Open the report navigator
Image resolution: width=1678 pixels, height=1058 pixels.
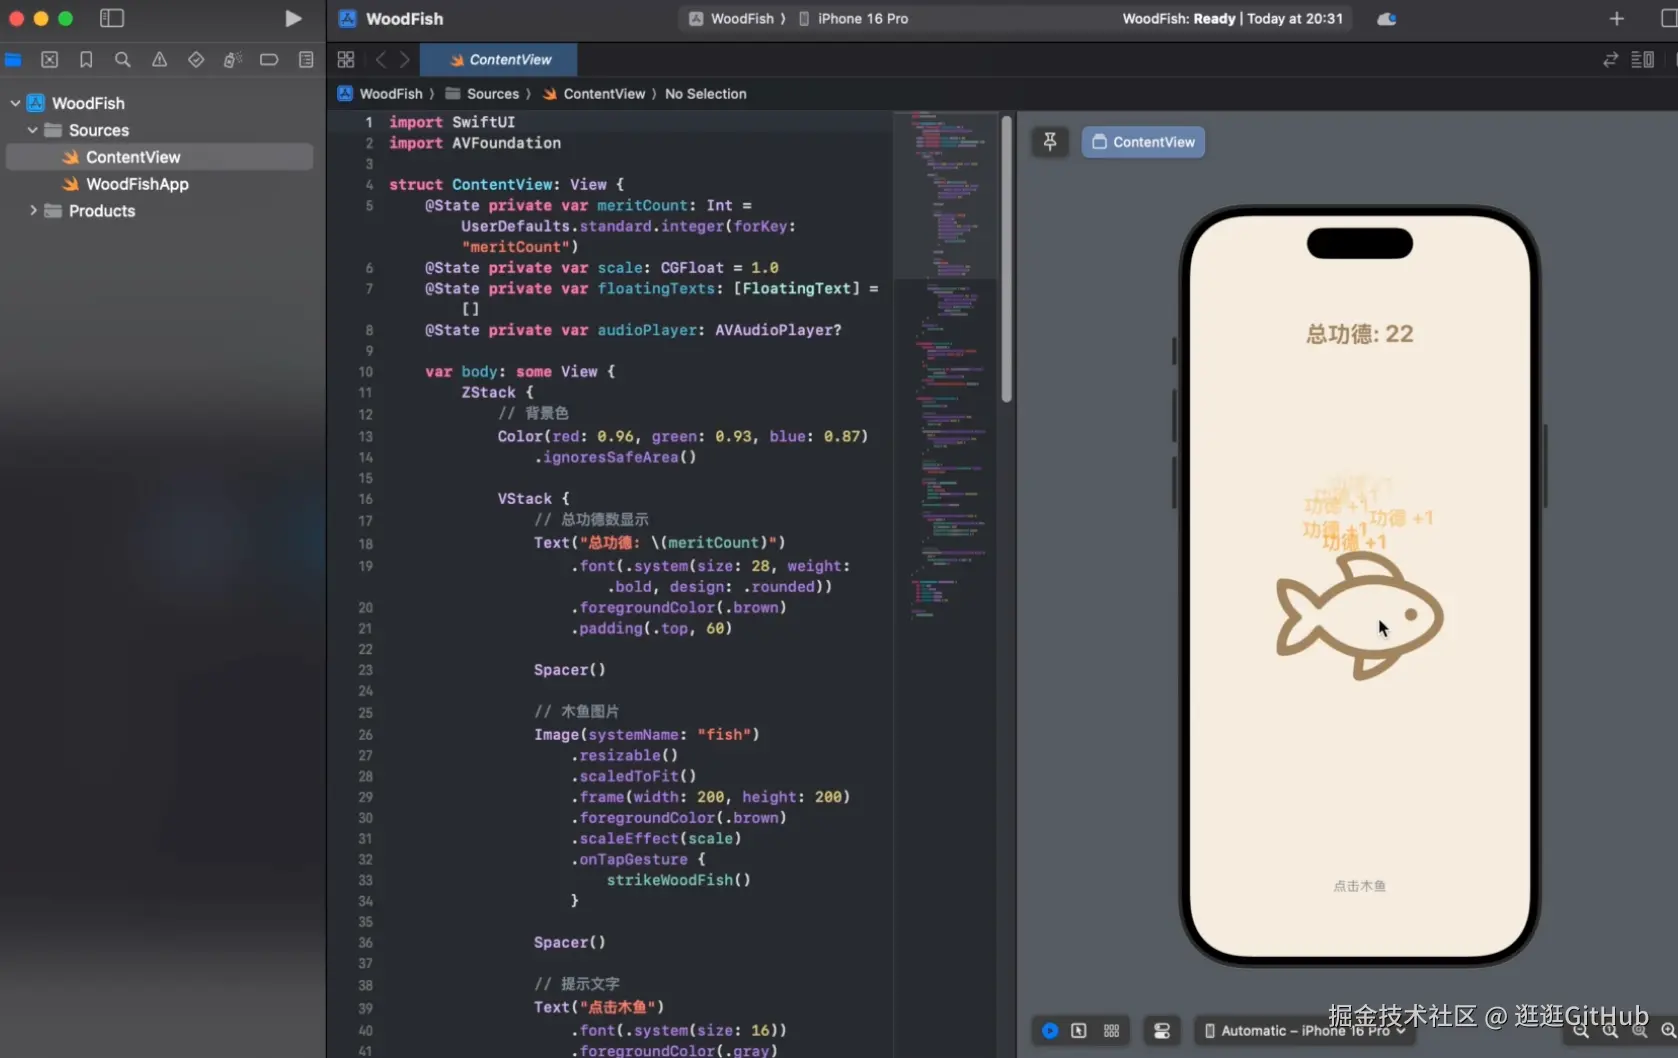coord(306,60)
